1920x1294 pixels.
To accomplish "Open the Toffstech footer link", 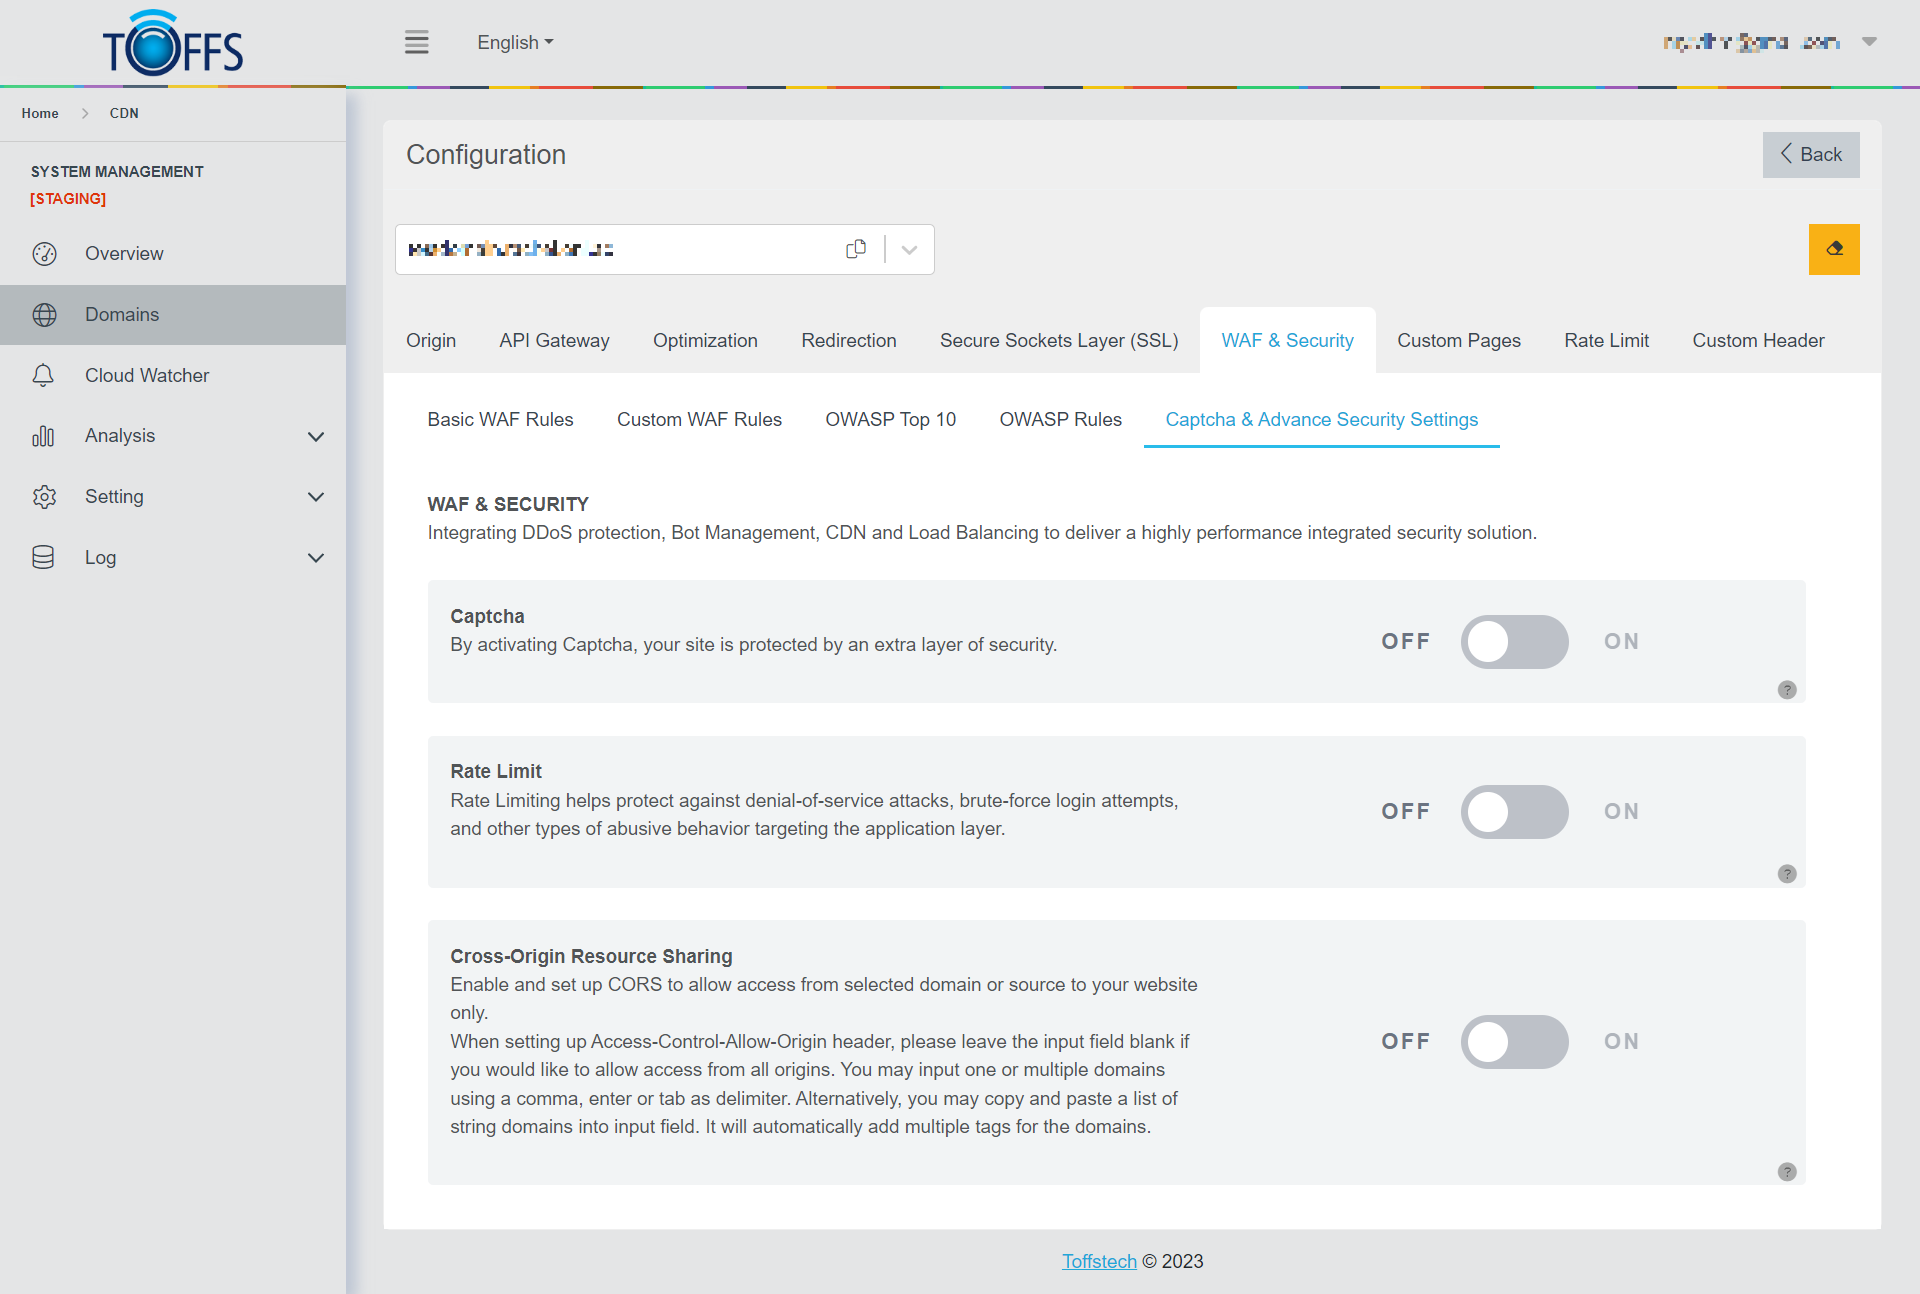I will pos(1098,1261).
